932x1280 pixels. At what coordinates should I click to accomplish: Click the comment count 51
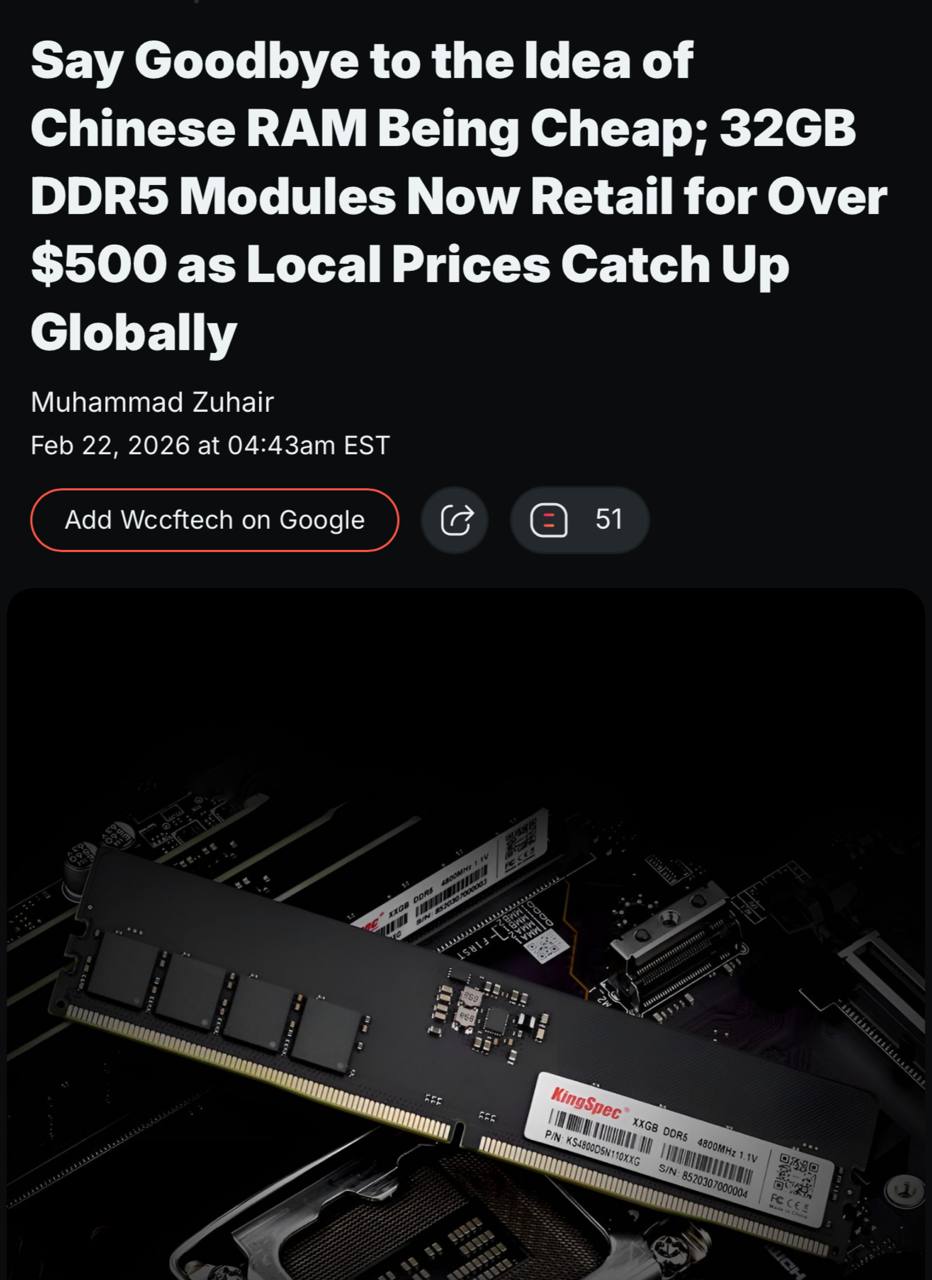pos(608,519)
